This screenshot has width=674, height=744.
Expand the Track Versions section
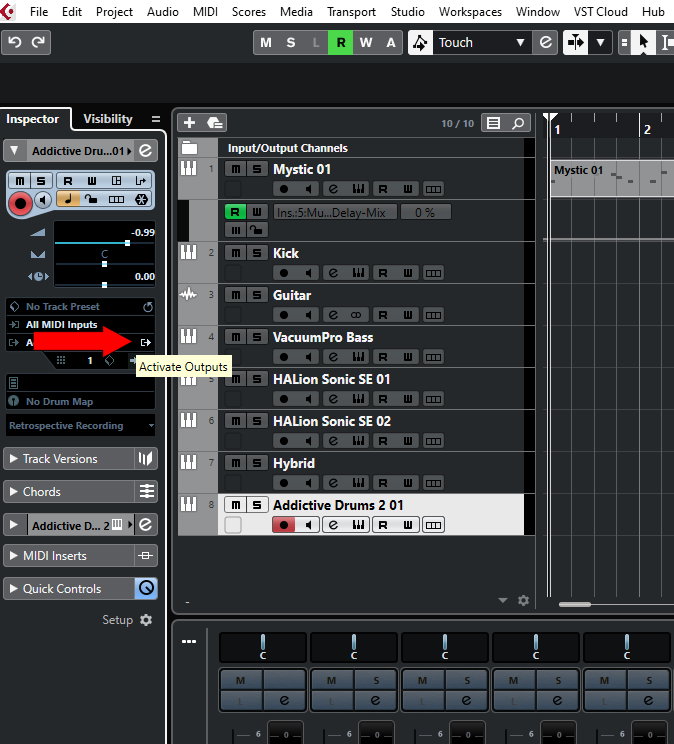click(x=67, y=459)
